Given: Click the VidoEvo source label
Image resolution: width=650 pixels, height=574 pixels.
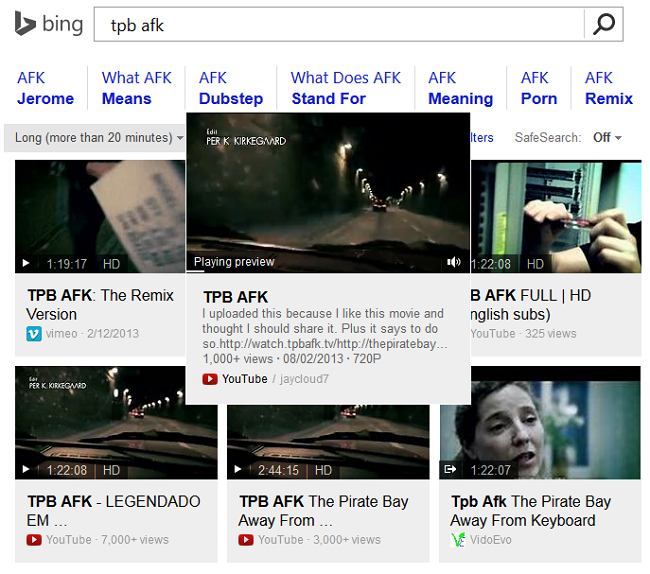Looking at the screenshot, I should (x=490, y=540).
